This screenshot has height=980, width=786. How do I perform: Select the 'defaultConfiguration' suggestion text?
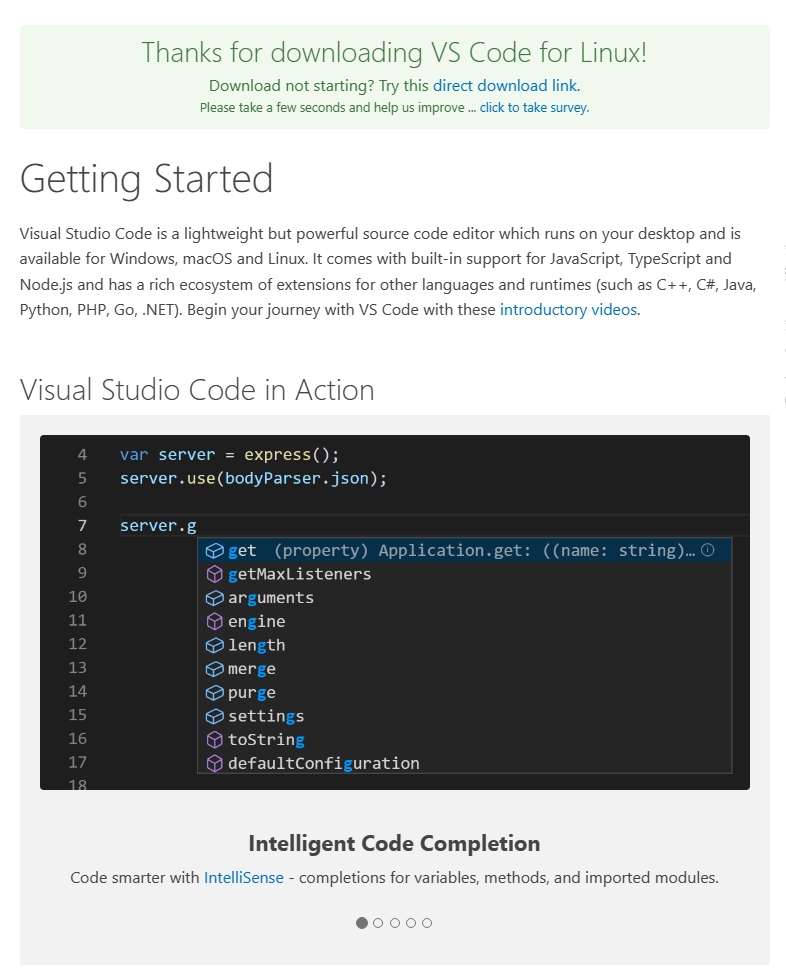(324, 764)
